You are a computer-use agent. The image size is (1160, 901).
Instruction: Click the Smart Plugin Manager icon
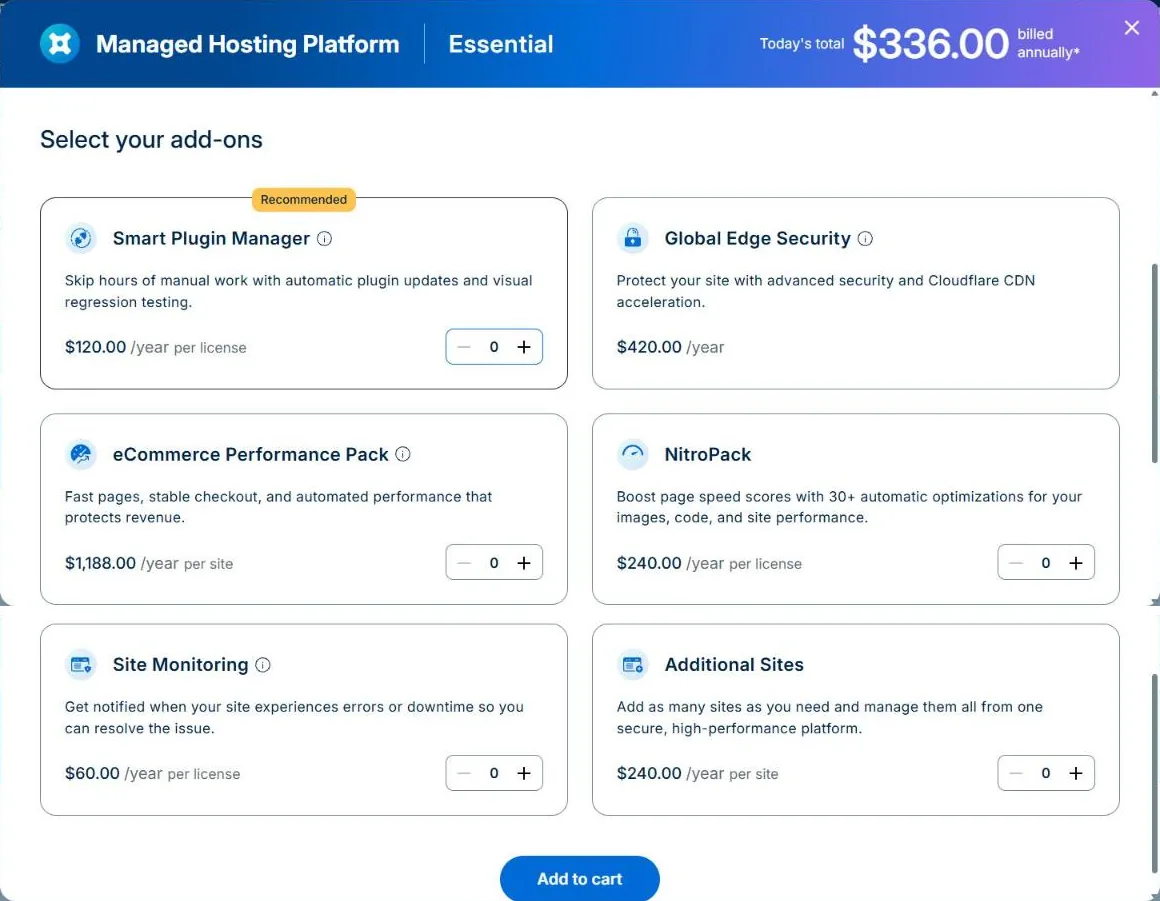81,238
